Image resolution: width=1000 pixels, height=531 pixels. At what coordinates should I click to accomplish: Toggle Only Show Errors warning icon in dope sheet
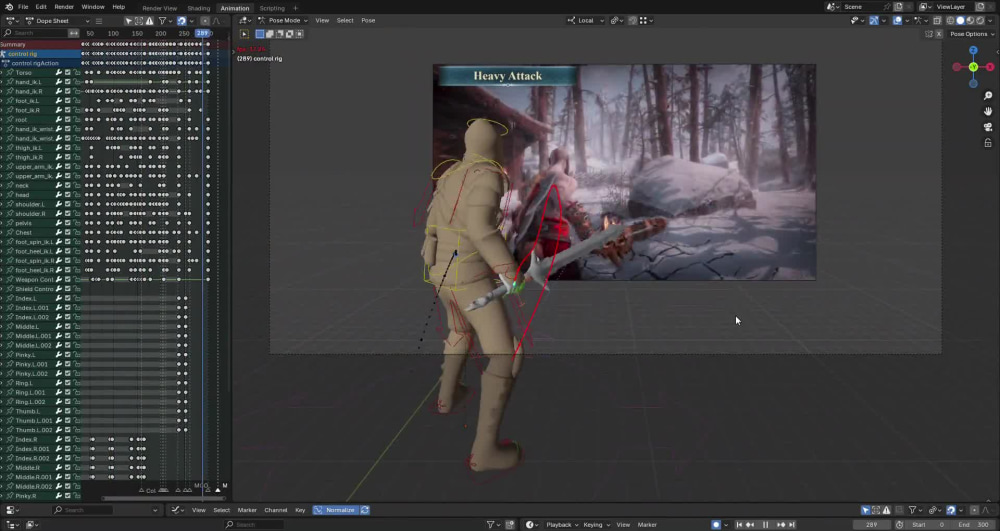coord(149,21)
